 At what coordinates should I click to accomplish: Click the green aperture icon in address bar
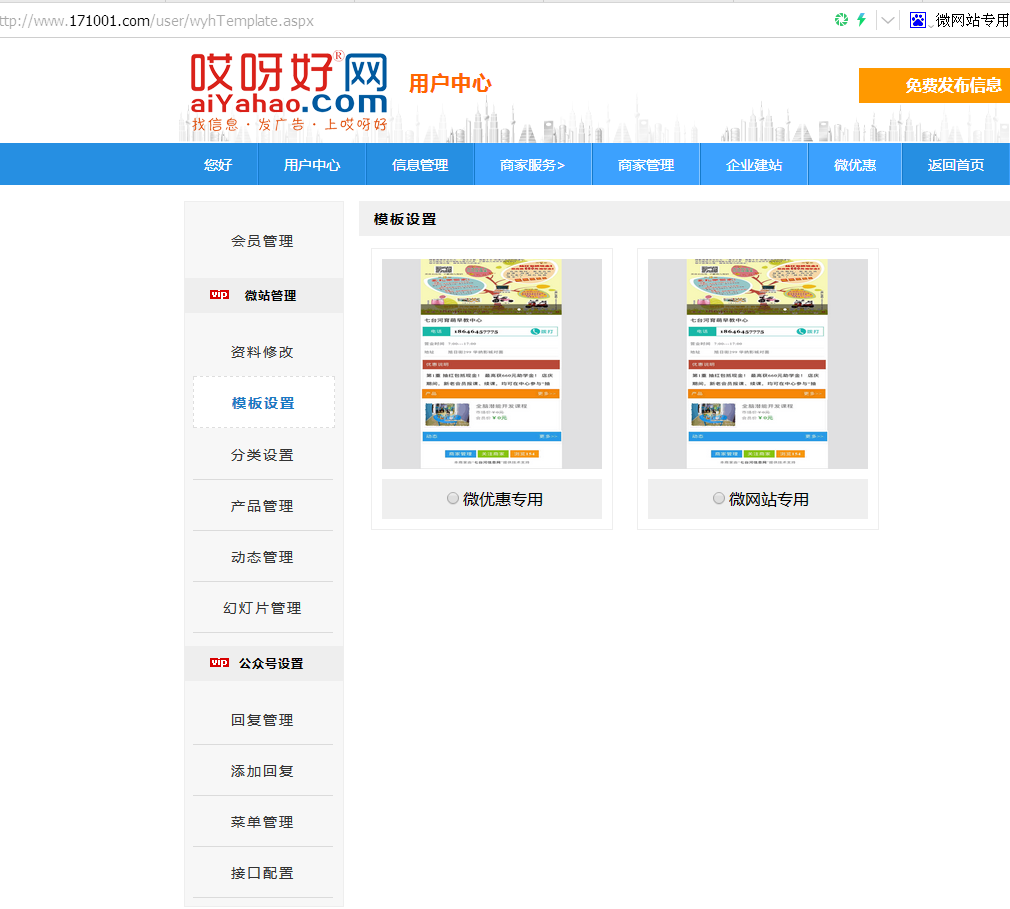coord(841,20)
